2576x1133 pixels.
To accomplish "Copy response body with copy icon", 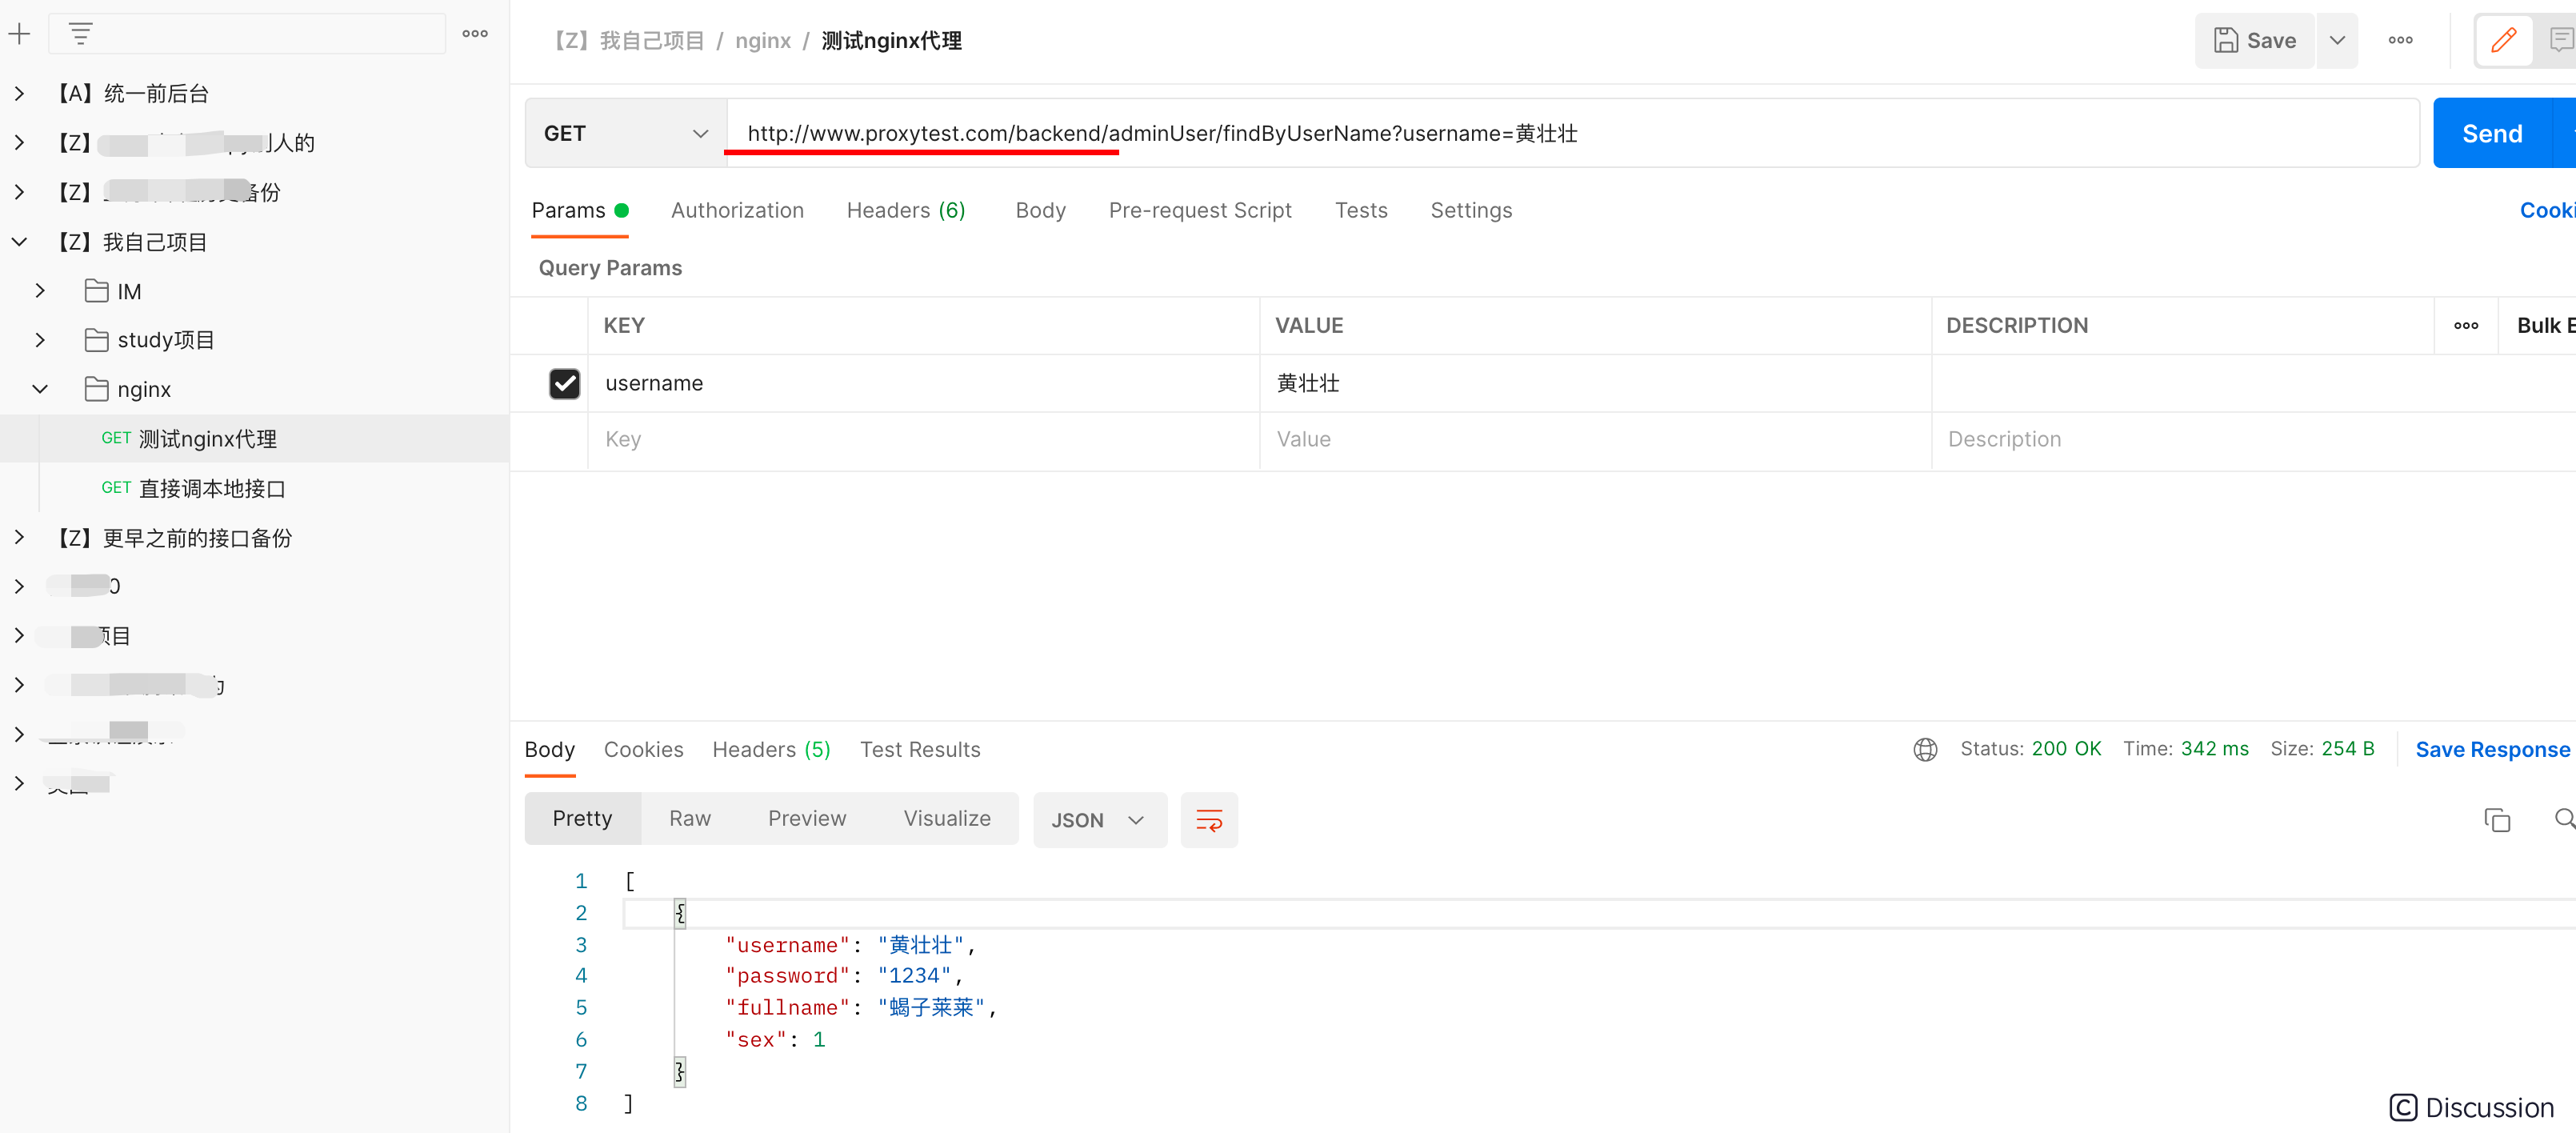I will (x=2497, y=820).
